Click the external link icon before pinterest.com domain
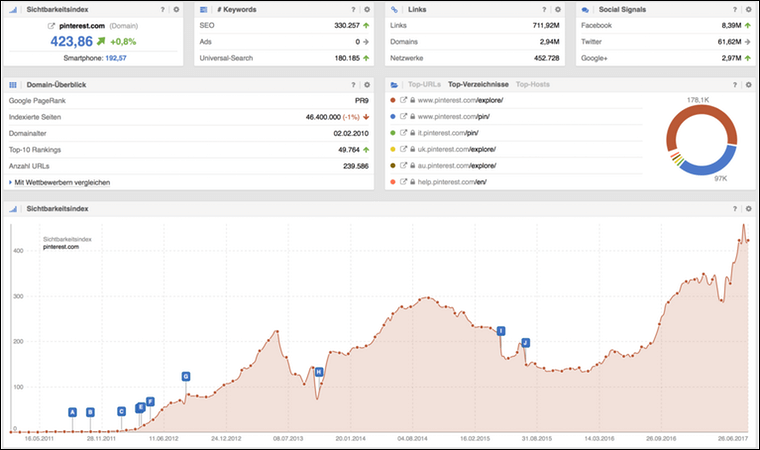The height and width of the screenshot is (450, 760). coord(52,25)
